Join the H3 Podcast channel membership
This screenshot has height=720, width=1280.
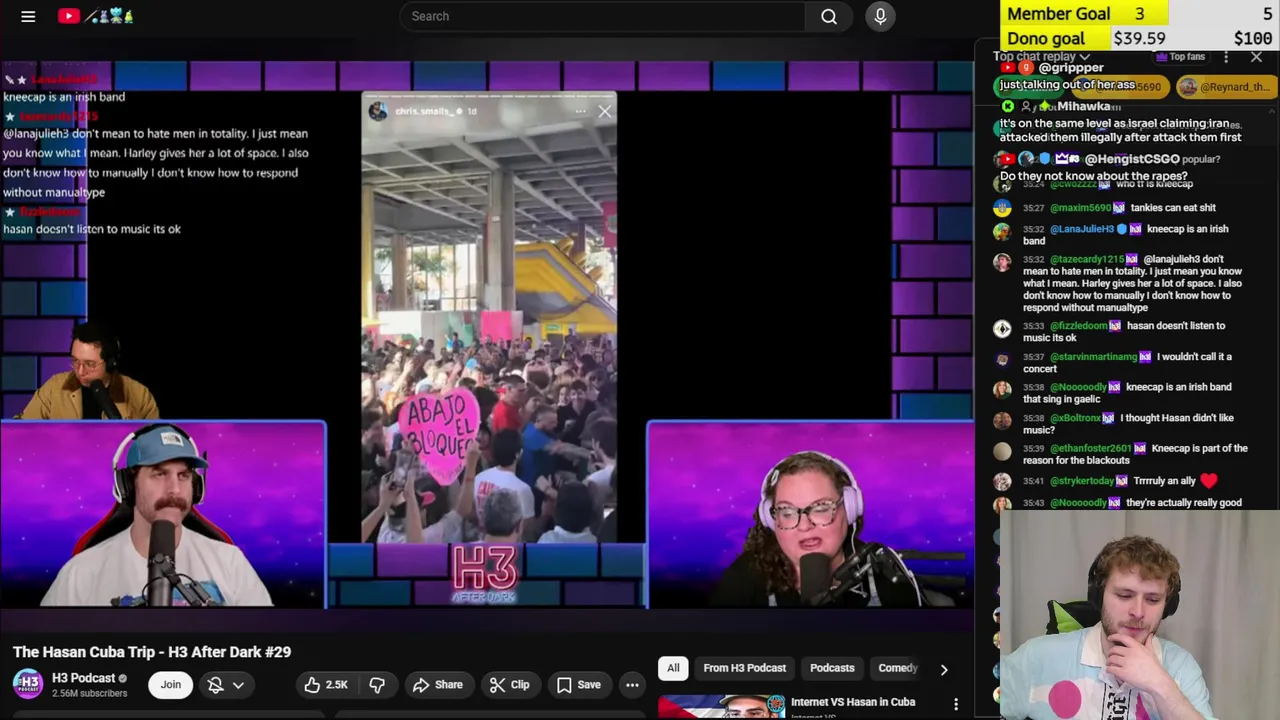tap(171, 685)
